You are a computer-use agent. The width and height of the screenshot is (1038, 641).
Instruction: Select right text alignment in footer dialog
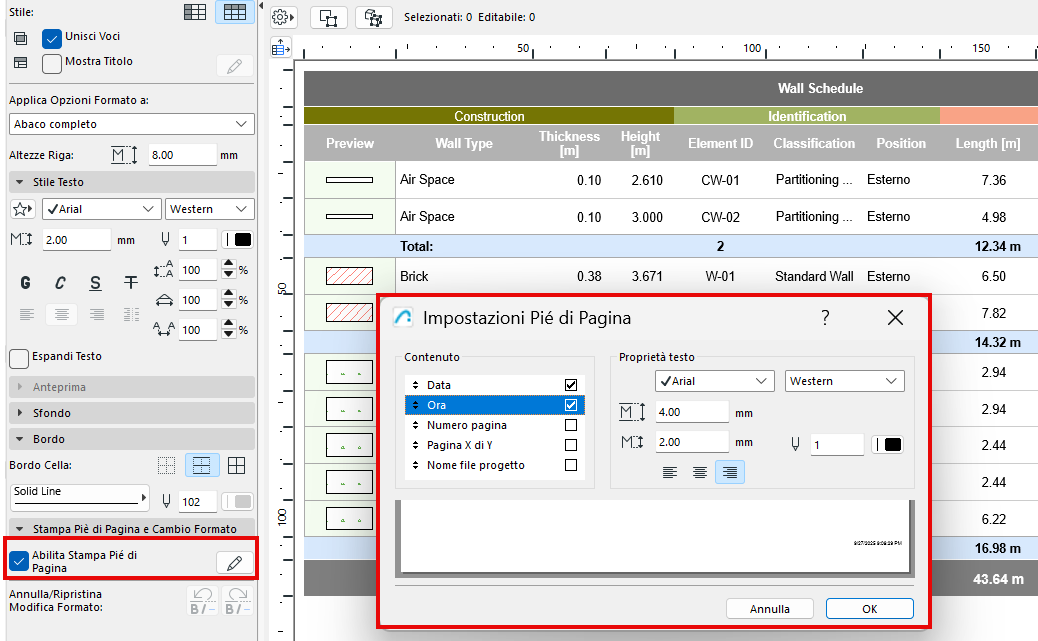pos(730,473)
